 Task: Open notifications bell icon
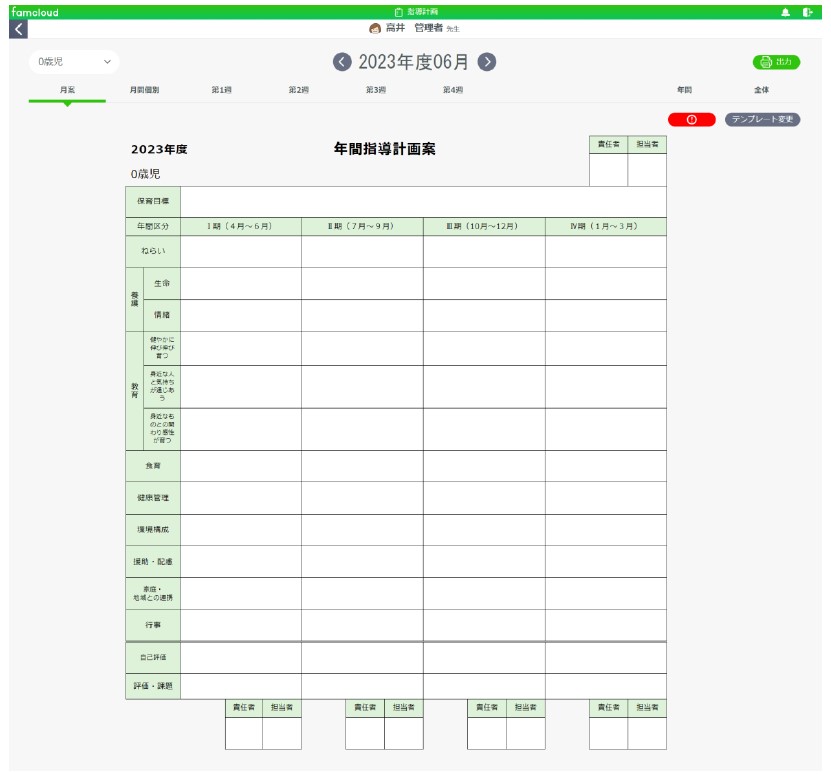click(785, 12)
